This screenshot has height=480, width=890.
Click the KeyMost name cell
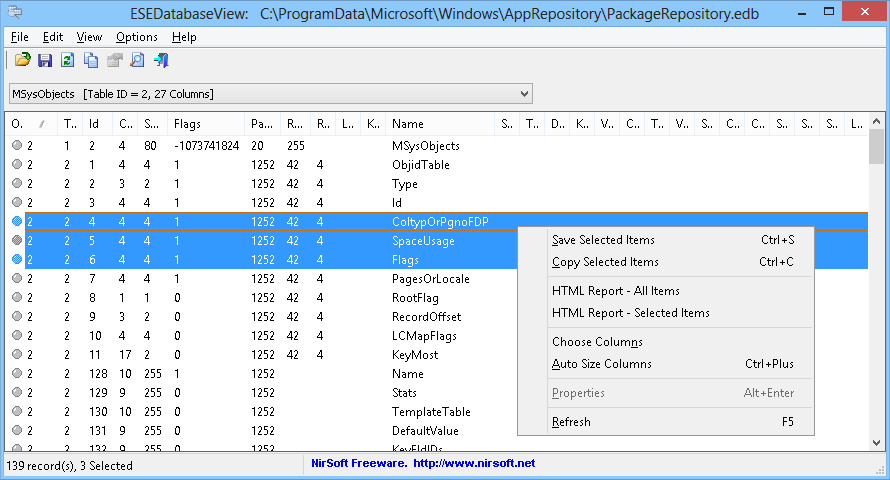415,355
